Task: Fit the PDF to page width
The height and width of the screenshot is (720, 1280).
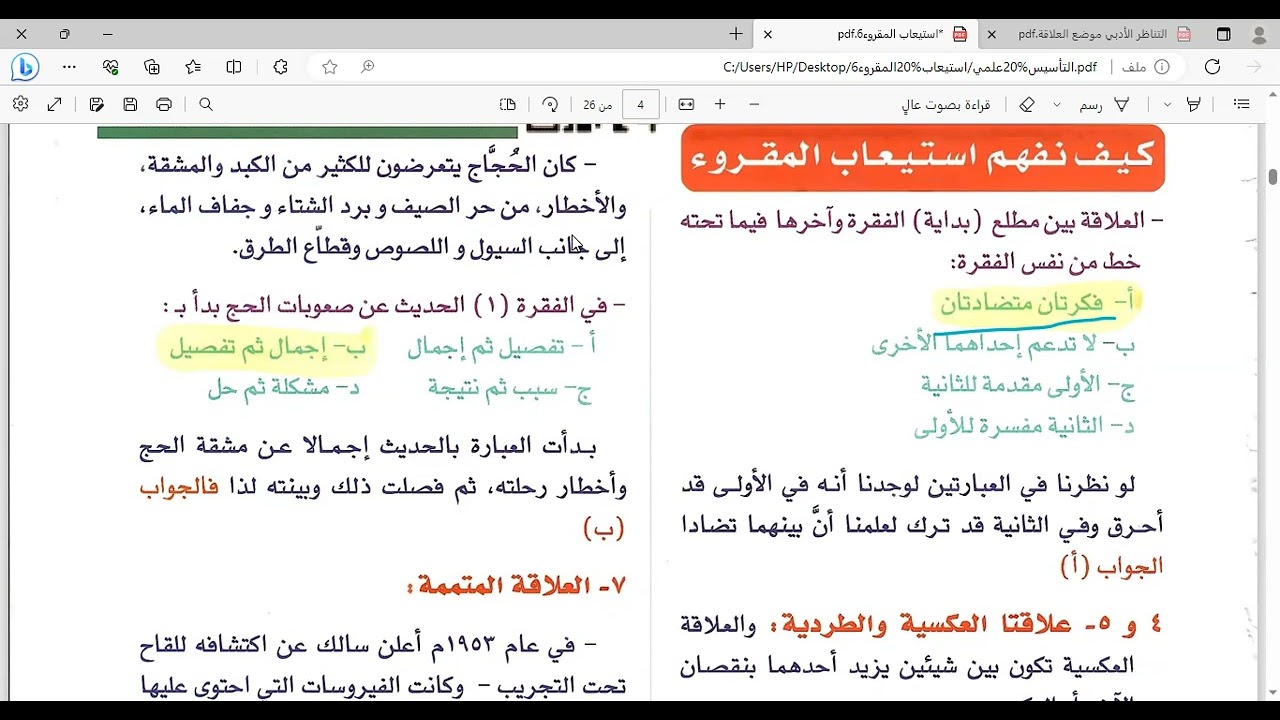Action: [686, 104]
